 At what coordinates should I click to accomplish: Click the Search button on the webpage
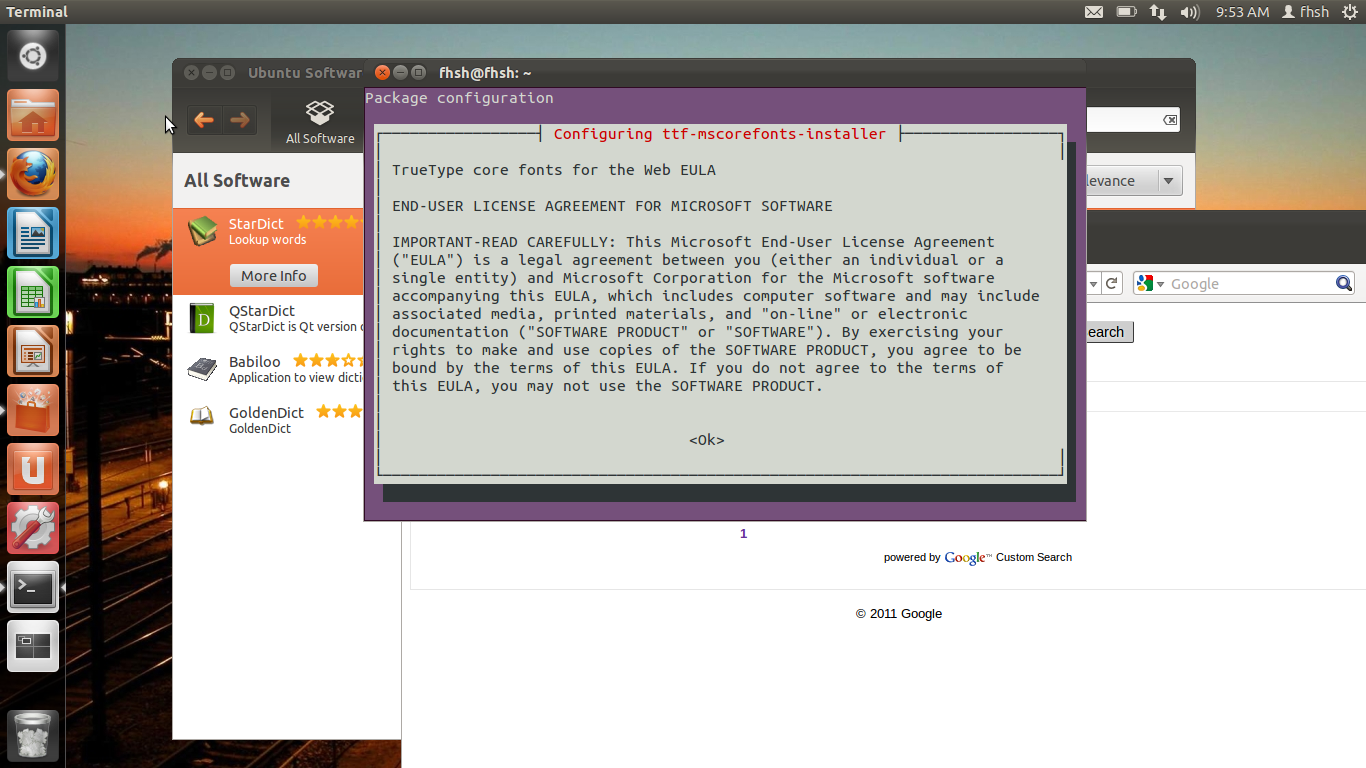tap(1109, 332)
